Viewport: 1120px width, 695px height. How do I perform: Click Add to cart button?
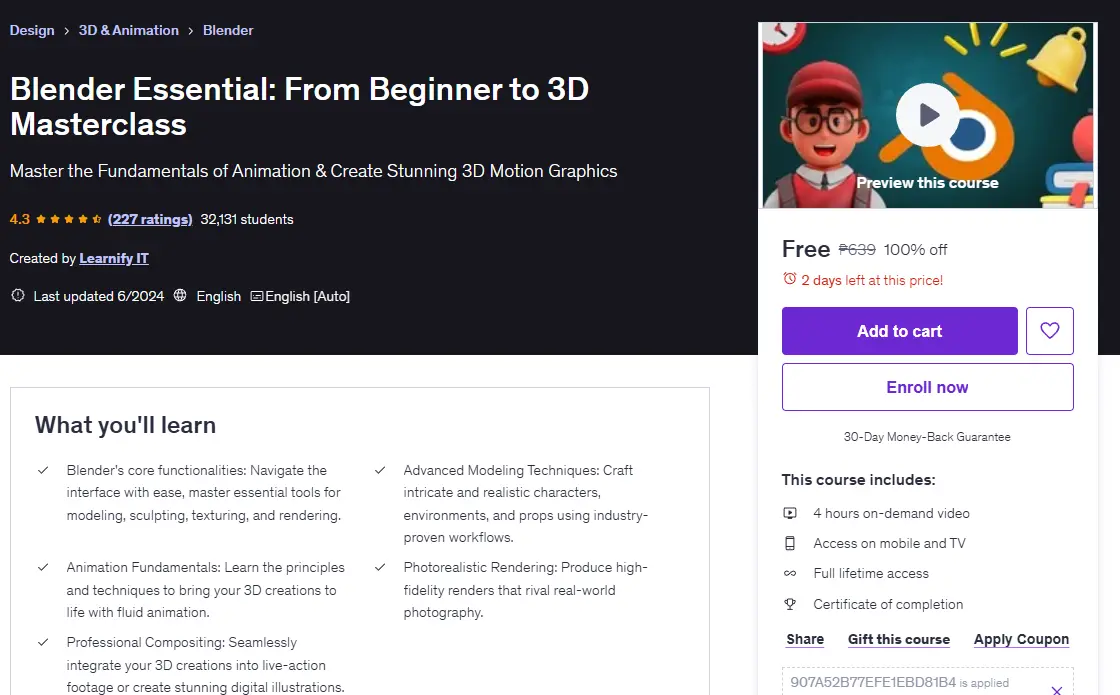[899, 331]
